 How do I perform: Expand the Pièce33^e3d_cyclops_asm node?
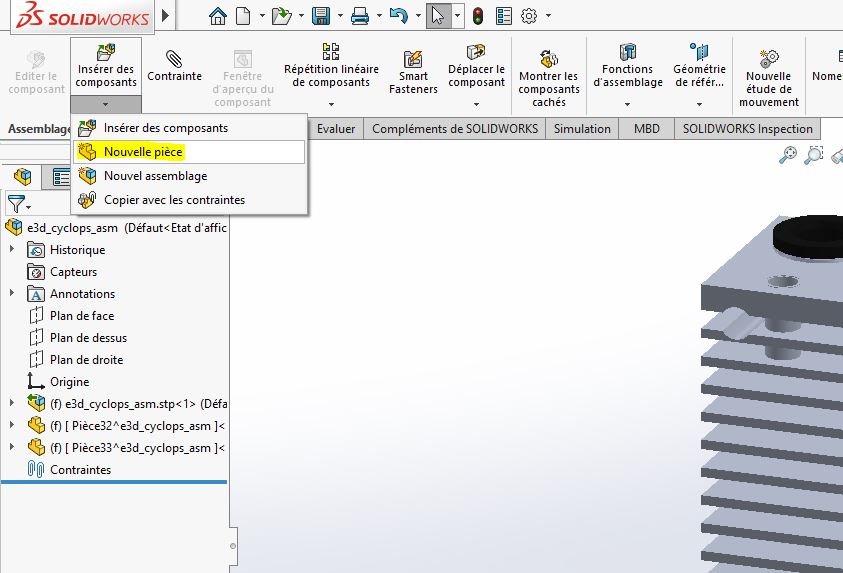pyautogui.click(x=12, y=447)
